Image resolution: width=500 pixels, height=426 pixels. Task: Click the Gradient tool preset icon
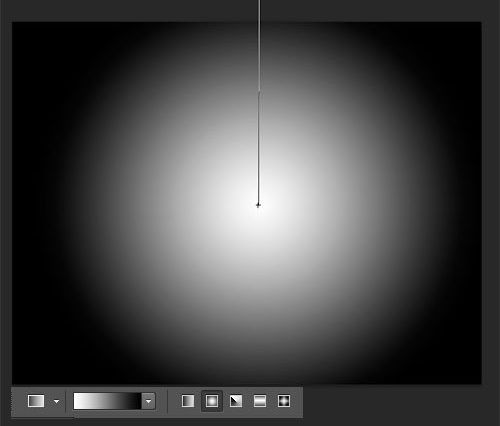click(x=36, y=401)
